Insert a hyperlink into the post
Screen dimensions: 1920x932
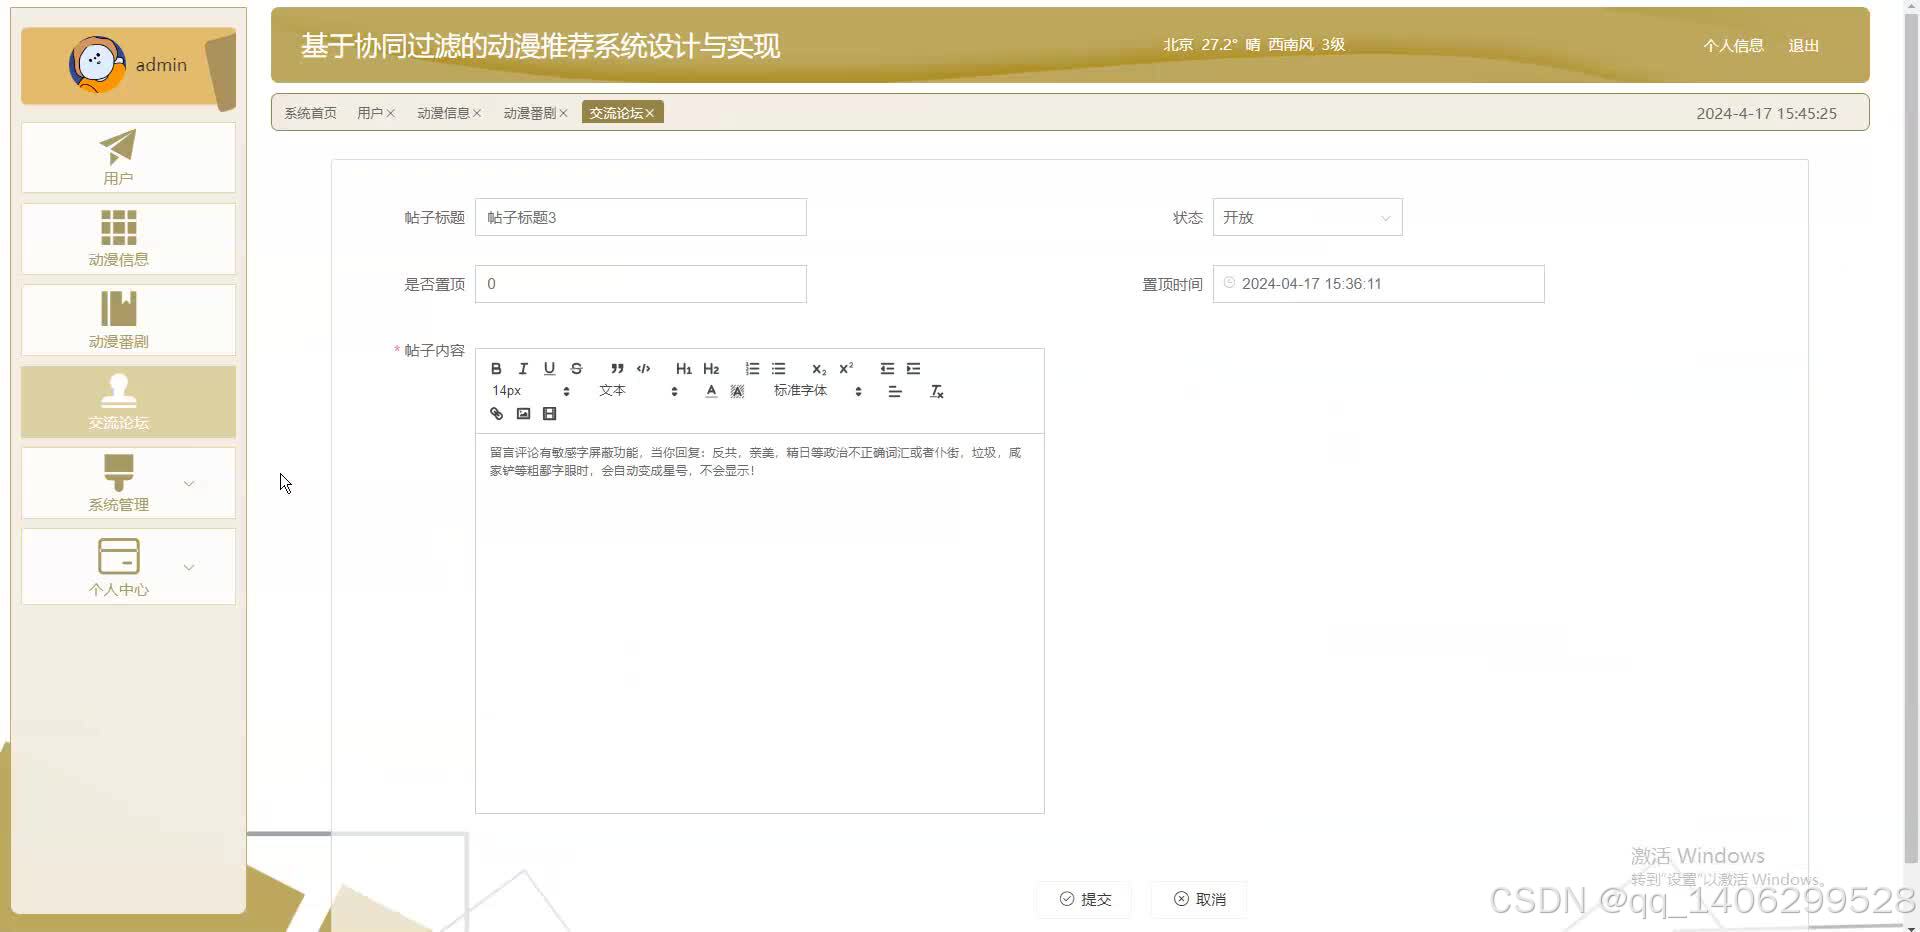point(496,413)
